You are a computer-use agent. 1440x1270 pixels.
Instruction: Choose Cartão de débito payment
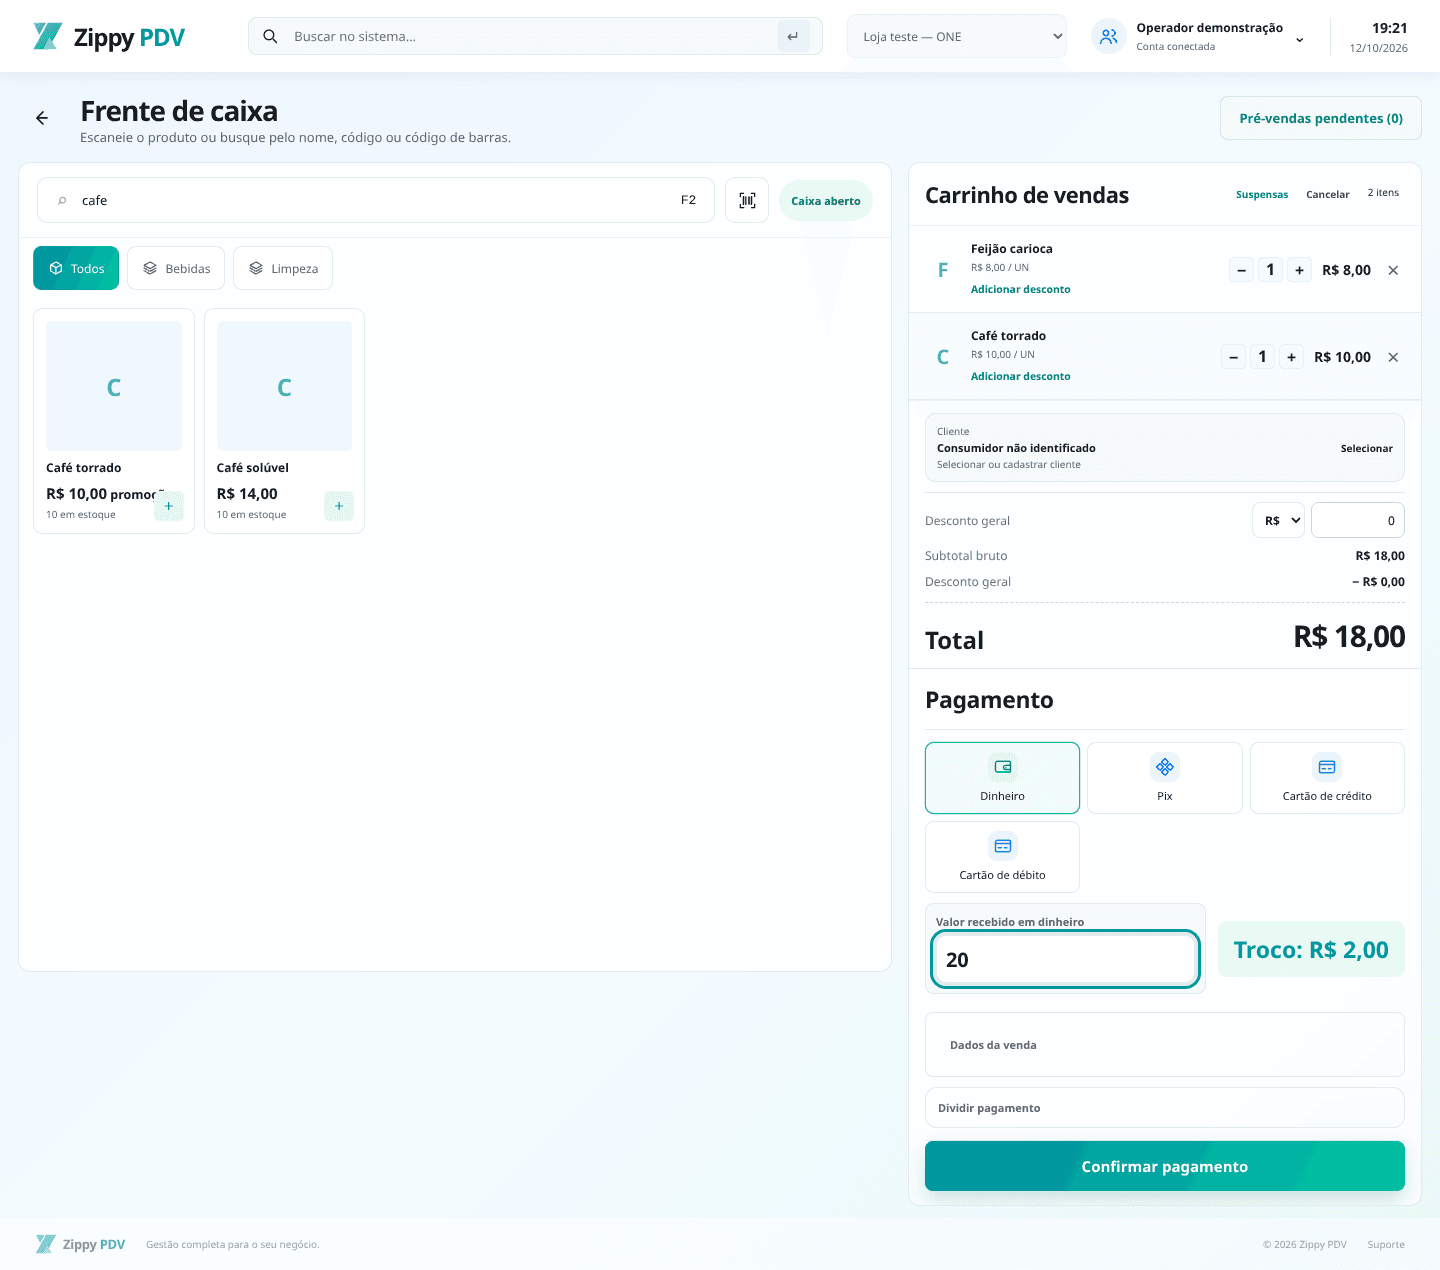coord(1002,857)
